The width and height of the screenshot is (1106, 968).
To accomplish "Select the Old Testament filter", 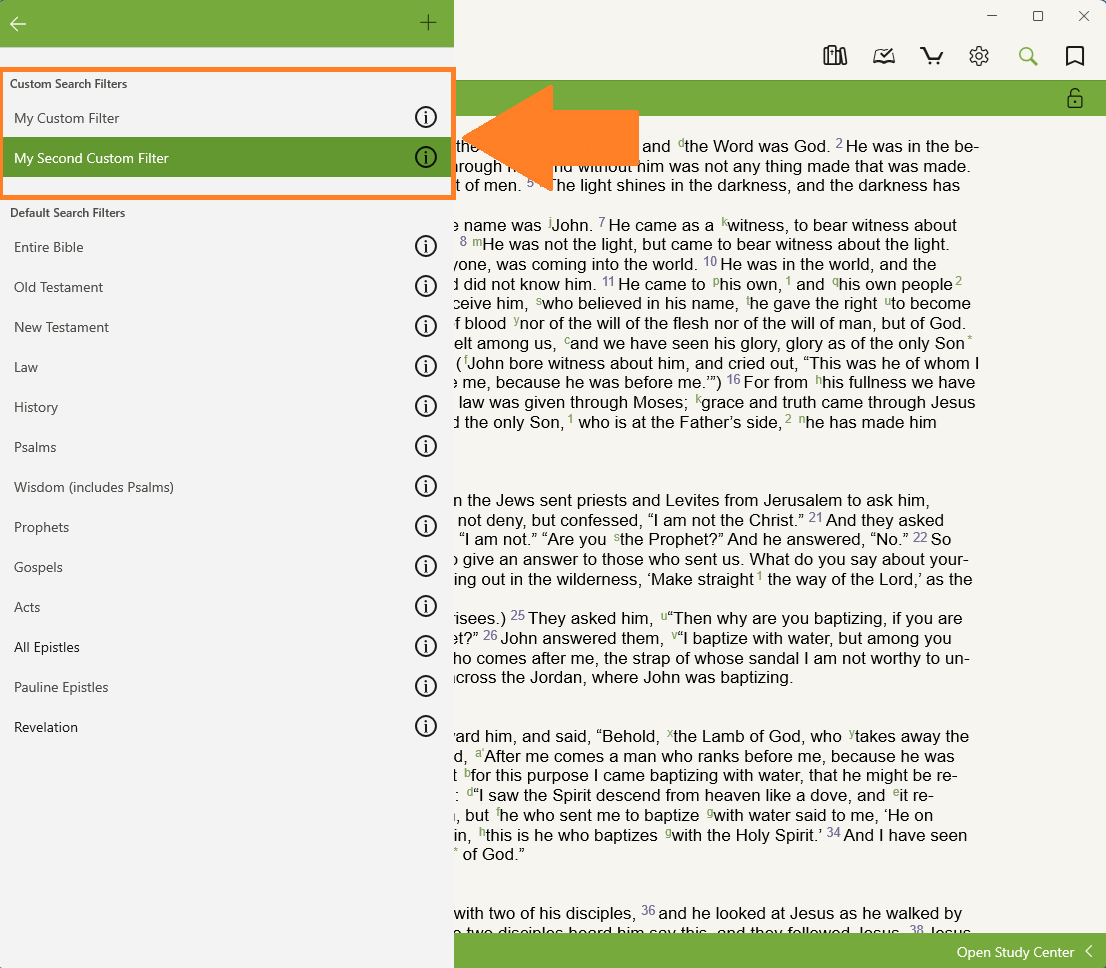I will 59,287.
